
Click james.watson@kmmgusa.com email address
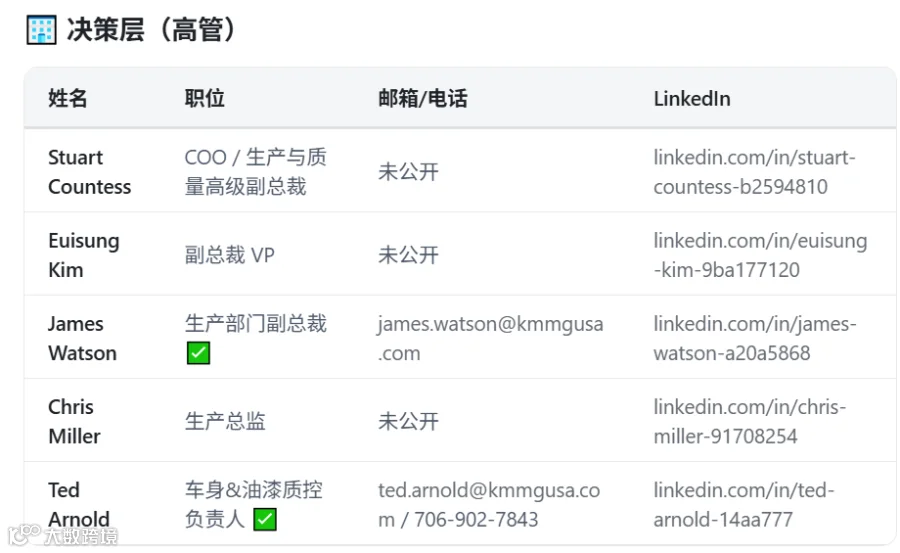click(490, 338)
